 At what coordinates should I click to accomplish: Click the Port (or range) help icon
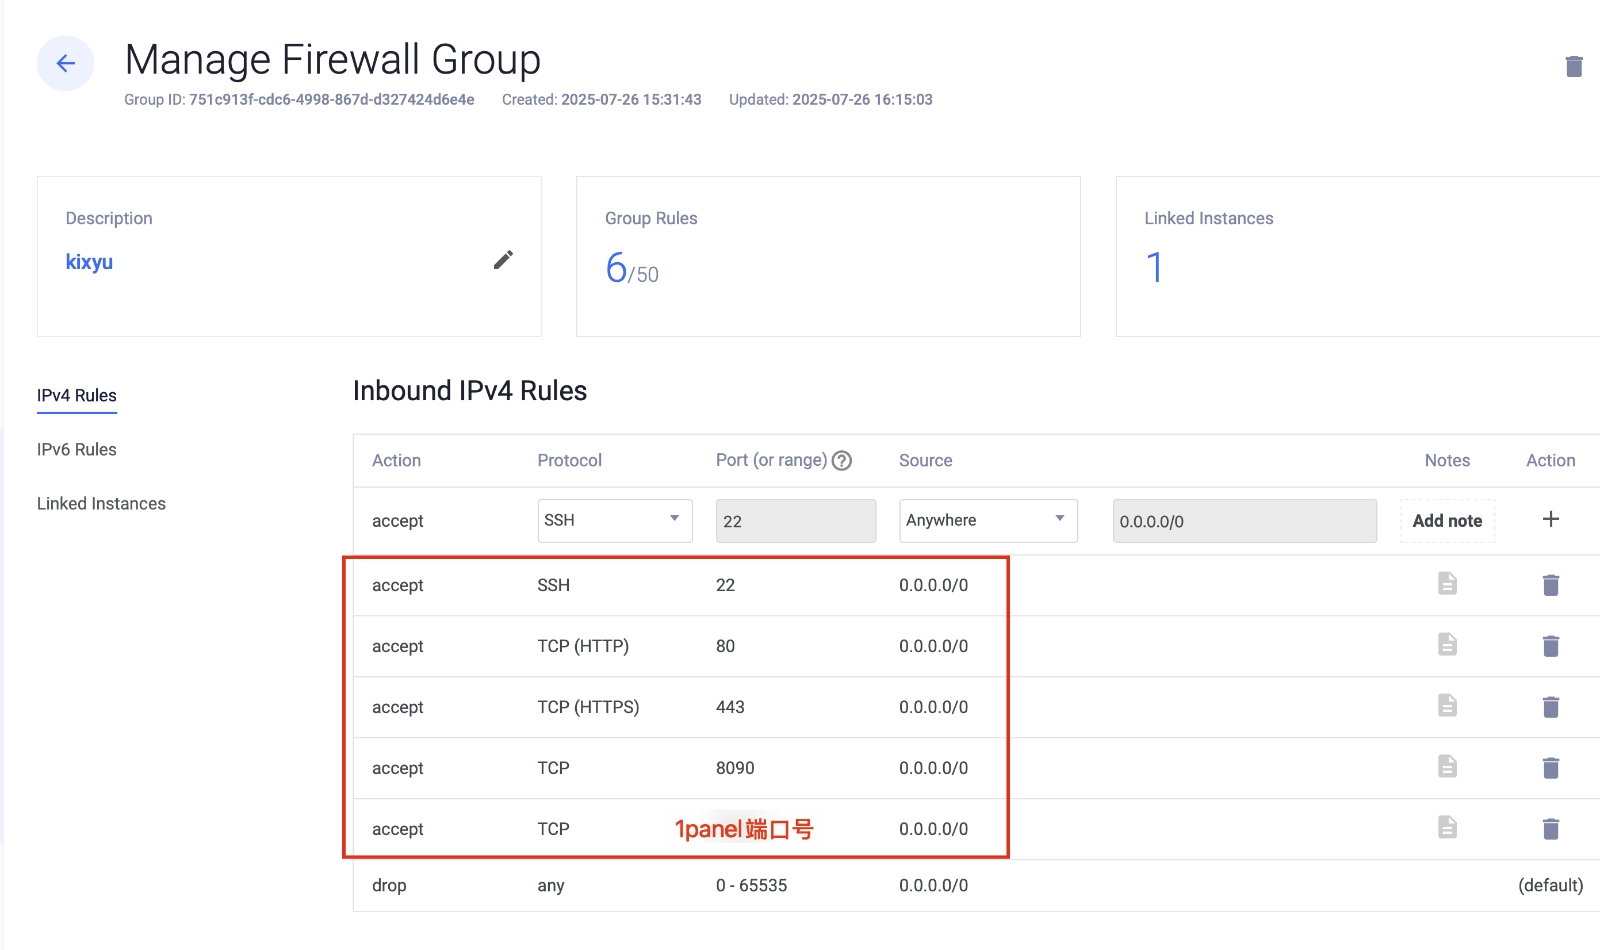click(842, 461)
